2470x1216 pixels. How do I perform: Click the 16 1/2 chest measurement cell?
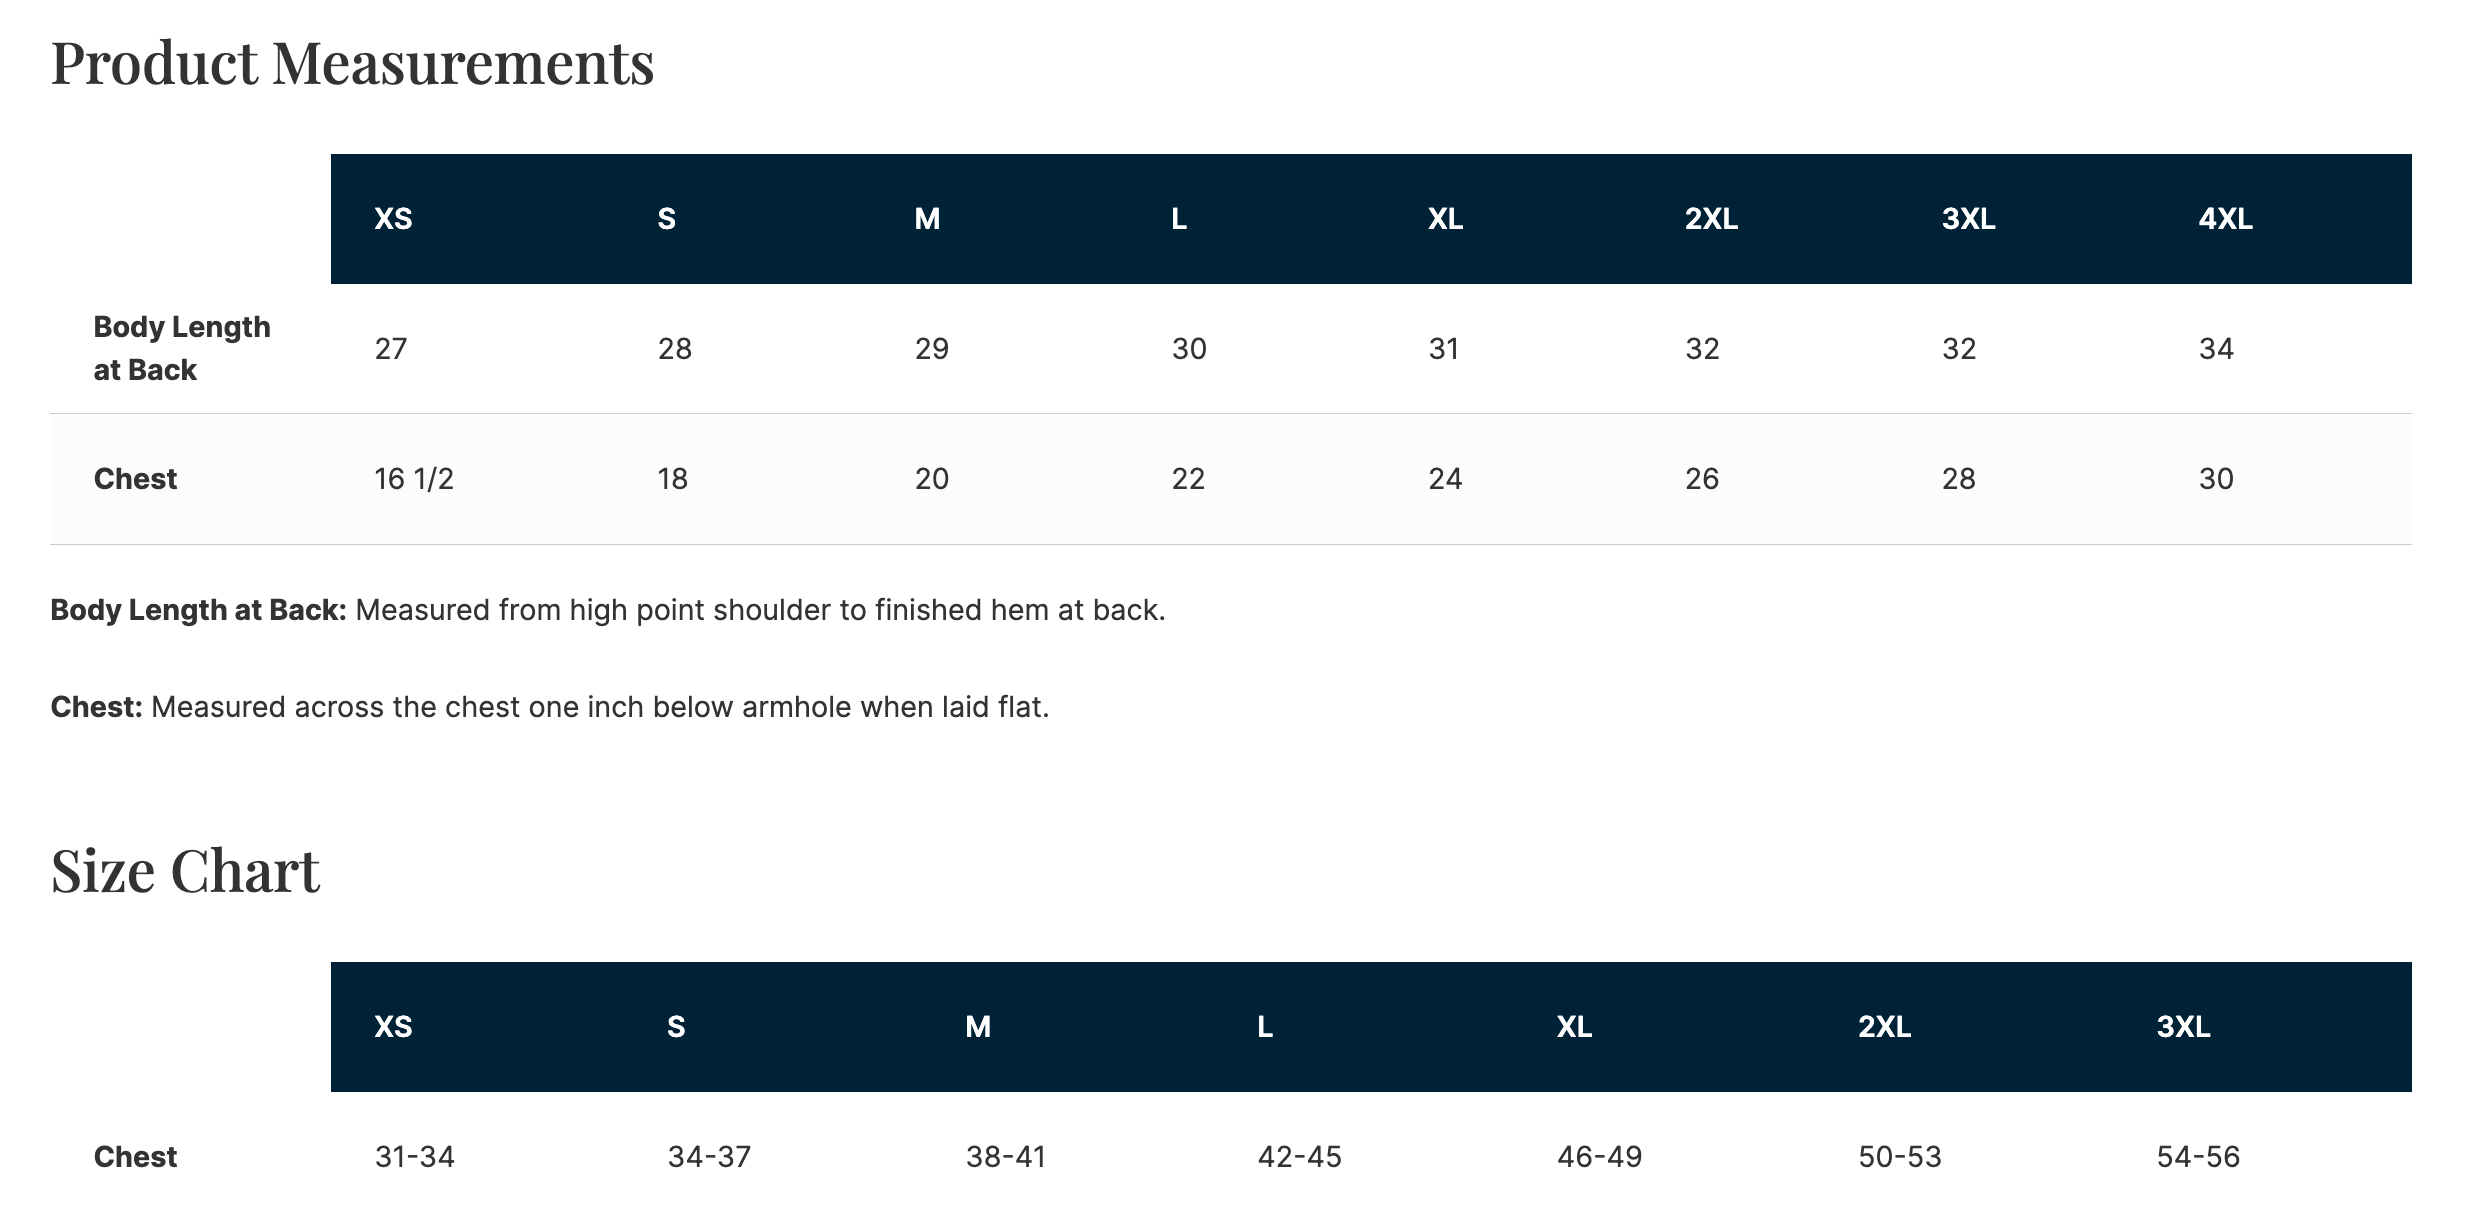pyautogui.click(x=414, y=479)
